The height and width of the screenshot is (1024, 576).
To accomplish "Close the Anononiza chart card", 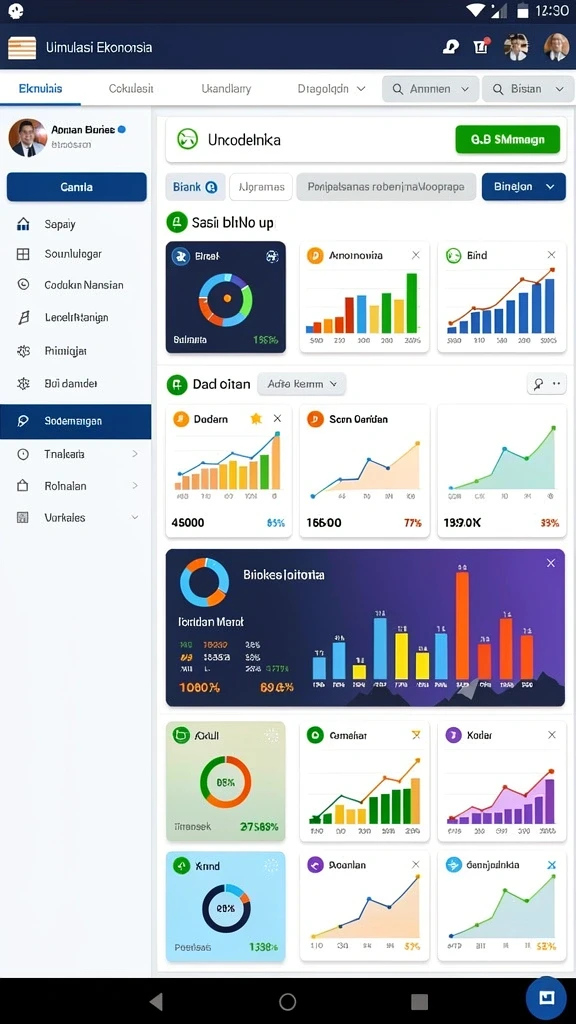I will [x=415, y=255].
